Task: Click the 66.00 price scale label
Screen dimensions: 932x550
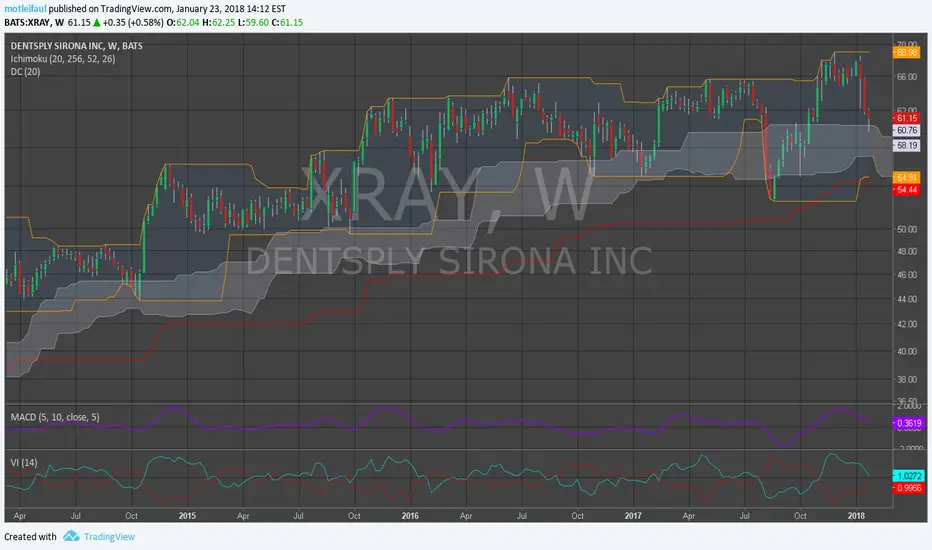Action: tap(906, 77)
